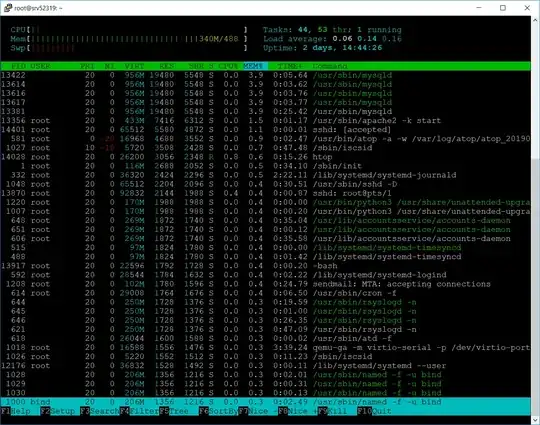Click F10 Quit in footer bar
Image resolution: width=540 pixels, height=425 pixels.
[x=374, y=411]
